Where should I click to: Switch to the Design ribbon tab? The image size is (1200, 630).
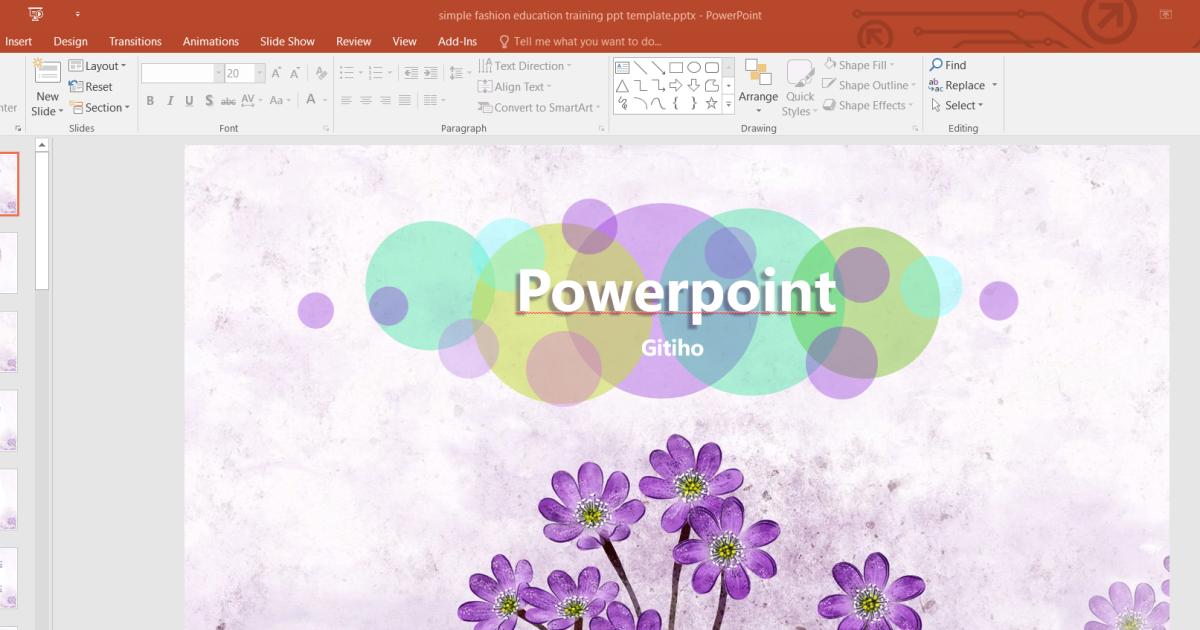tap(69, 41)
